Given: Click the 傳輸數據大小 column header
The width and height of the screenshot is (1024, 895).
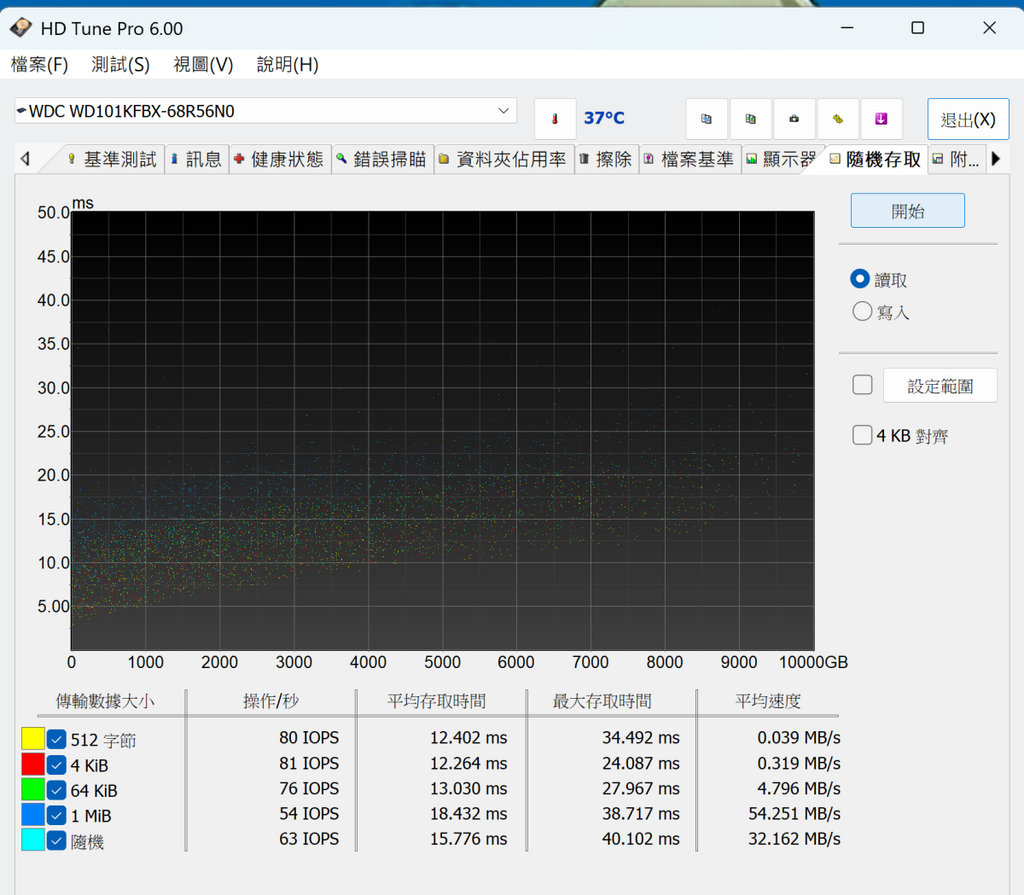Looking at the screenshot, I should [x=104, y=701].
